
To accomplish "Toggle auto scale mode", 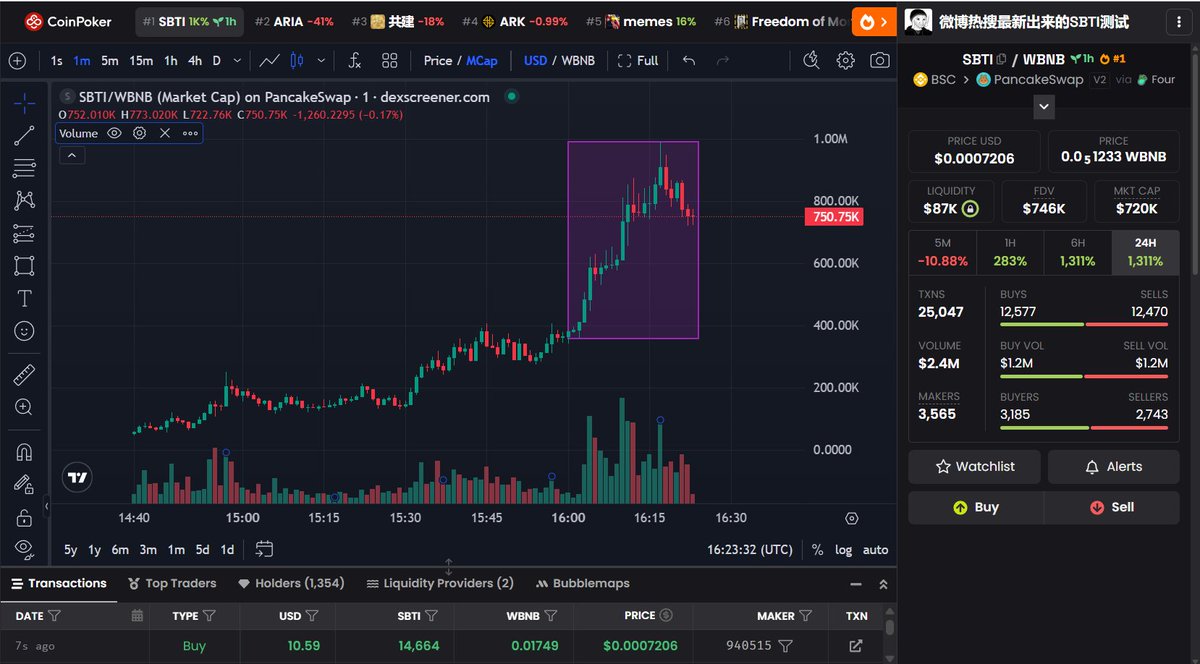I will pos(875,549).
